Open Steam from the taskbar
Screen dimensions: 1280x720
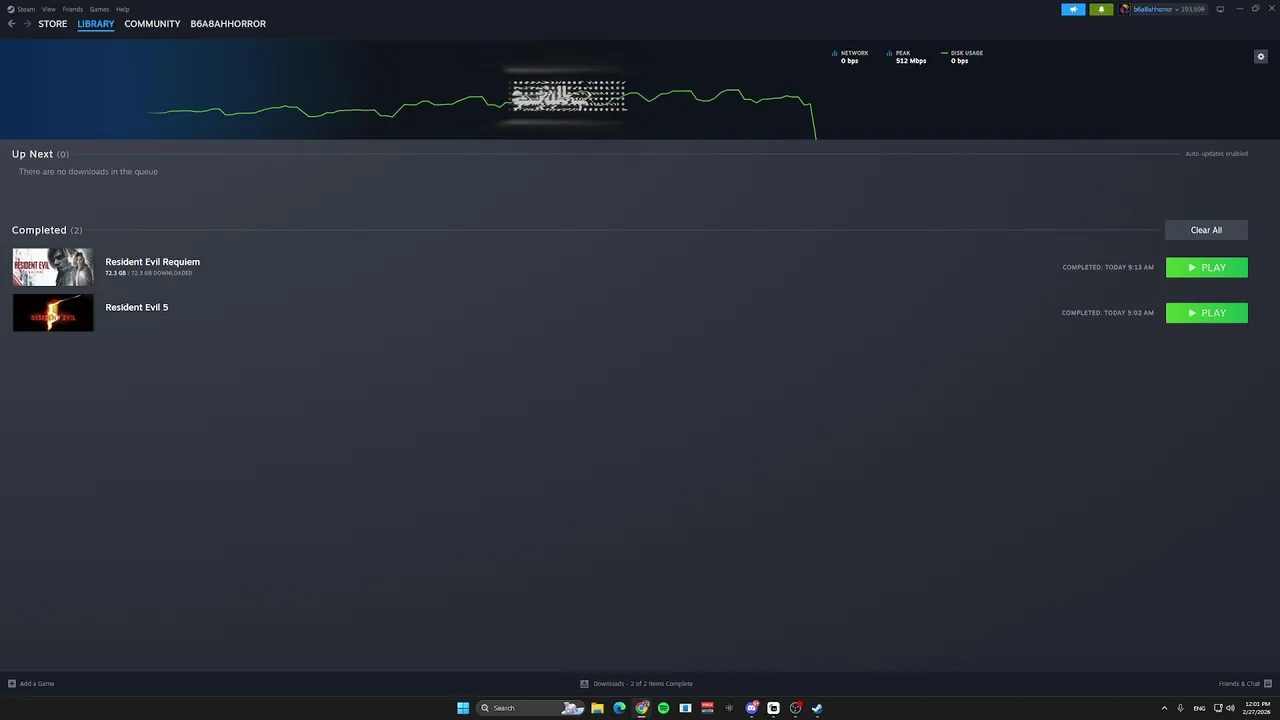pos(817,708)
